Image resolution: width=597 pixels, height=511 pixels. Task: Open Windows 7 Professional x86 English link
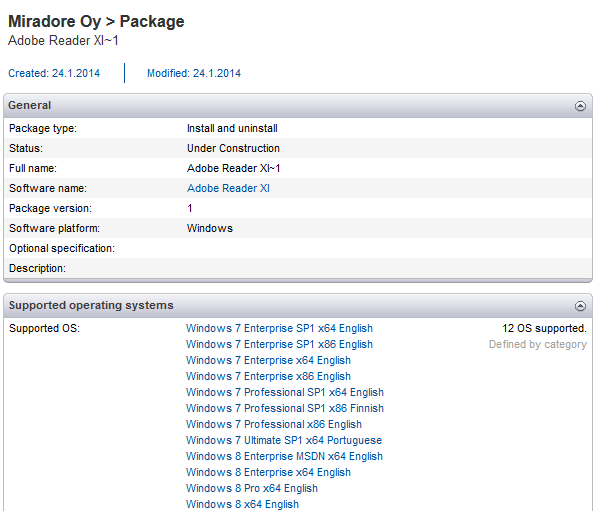[274, 424]
